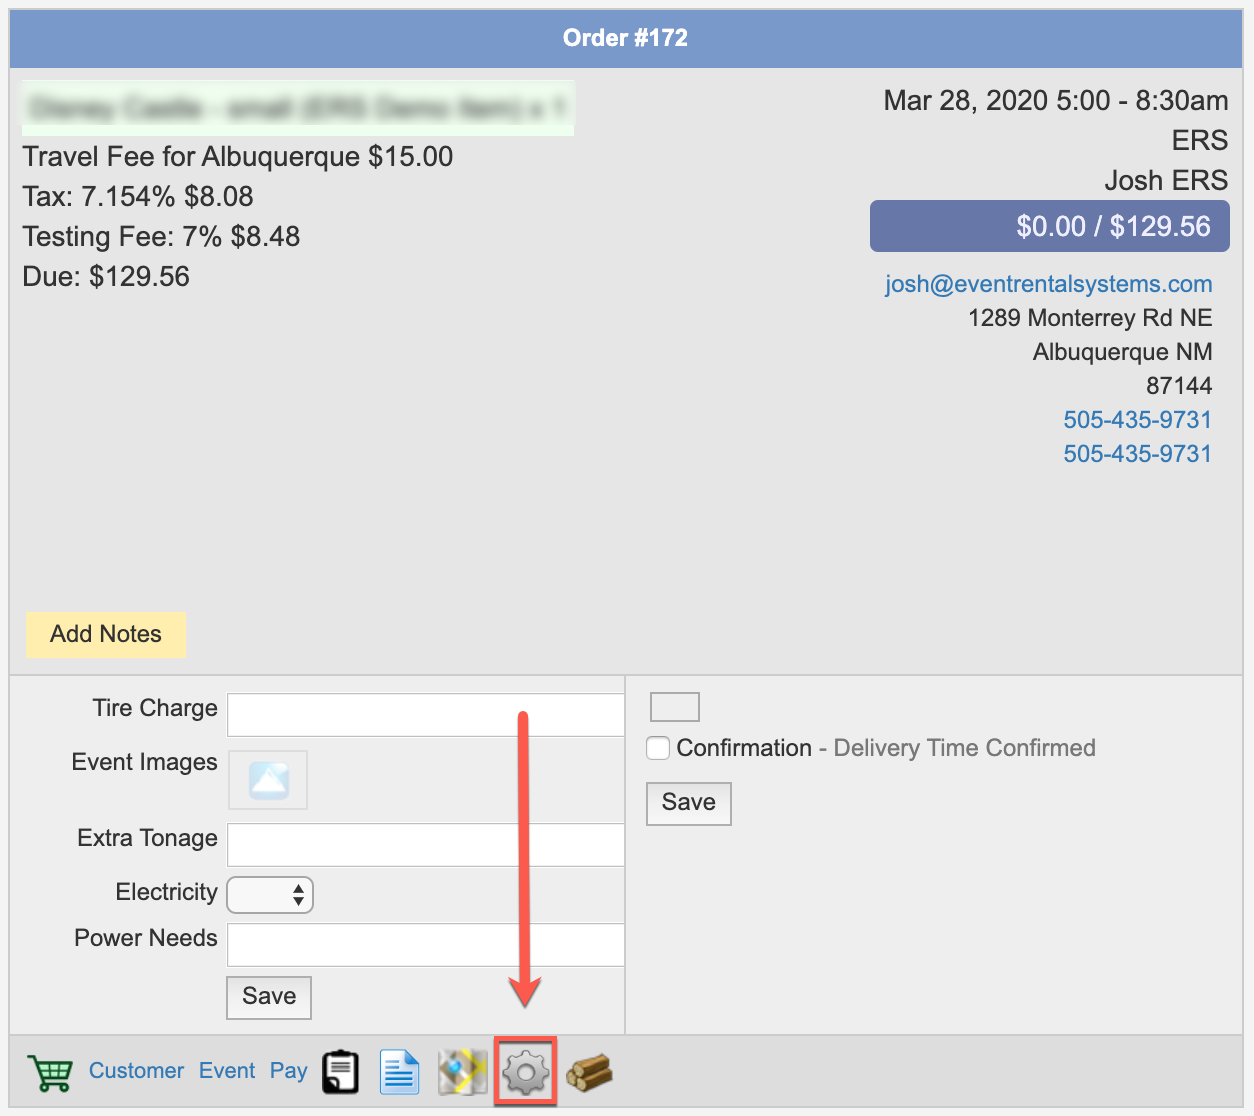The height and width of the screenshot is (1116, 1254).
Task: Click Save below Confirmation checkbox
Action: [688, 803]
